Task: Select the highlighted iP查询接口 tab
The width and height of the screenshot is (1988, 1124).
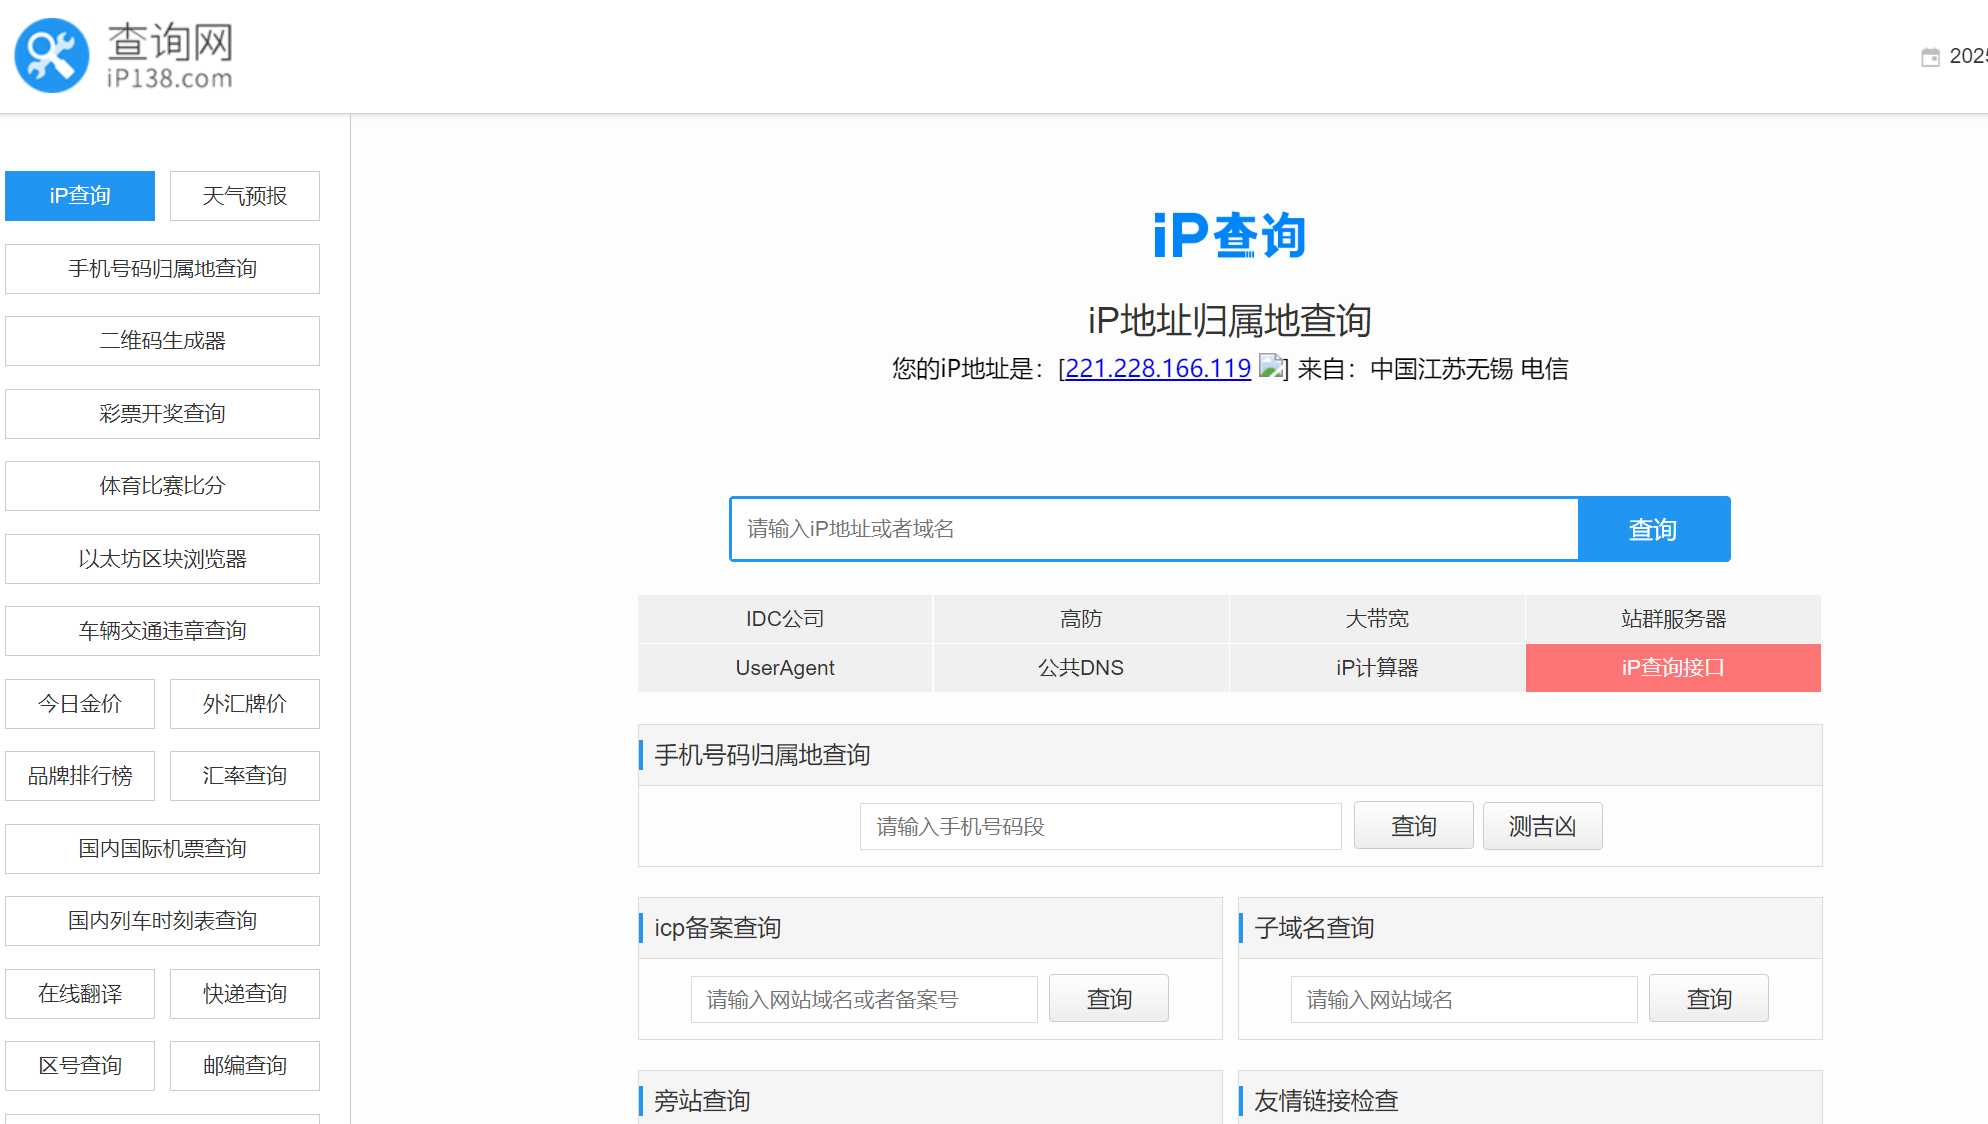Action: click(1673, 667)
